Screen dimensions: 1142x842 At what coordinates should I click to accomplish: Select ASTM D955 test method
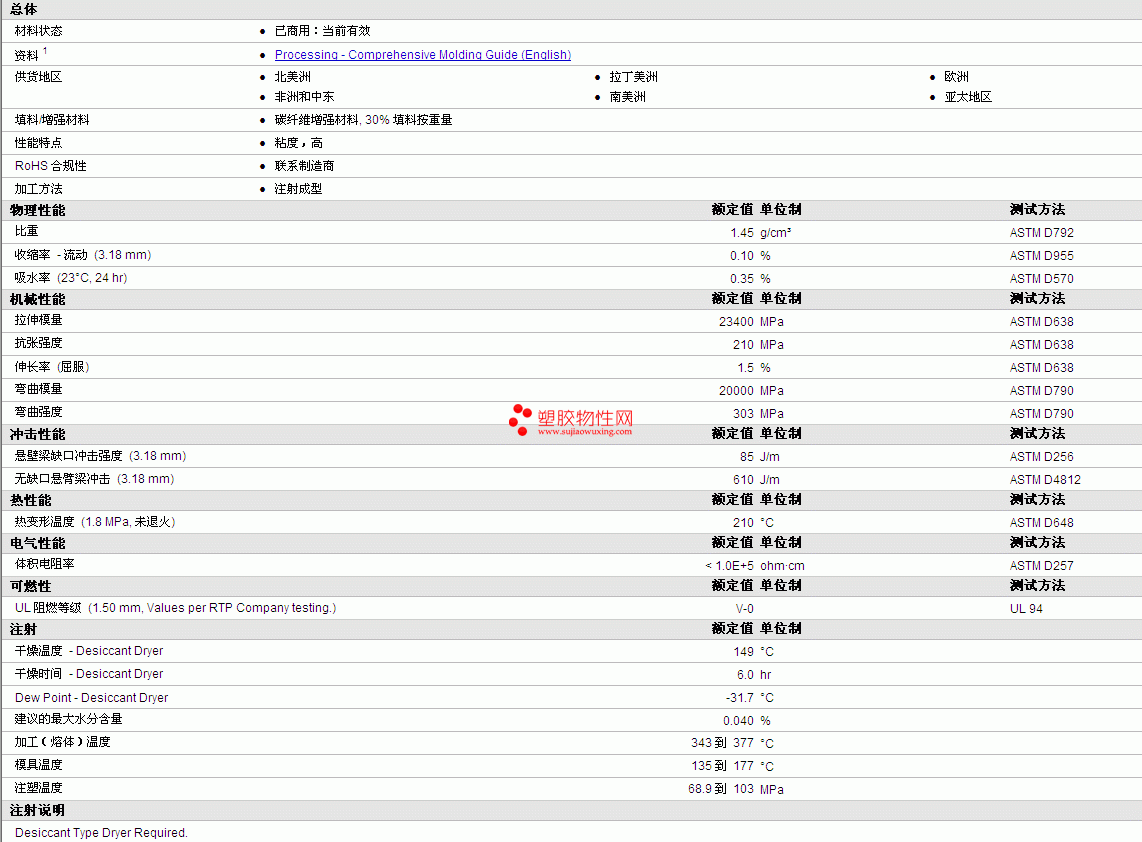point(1041,256)
